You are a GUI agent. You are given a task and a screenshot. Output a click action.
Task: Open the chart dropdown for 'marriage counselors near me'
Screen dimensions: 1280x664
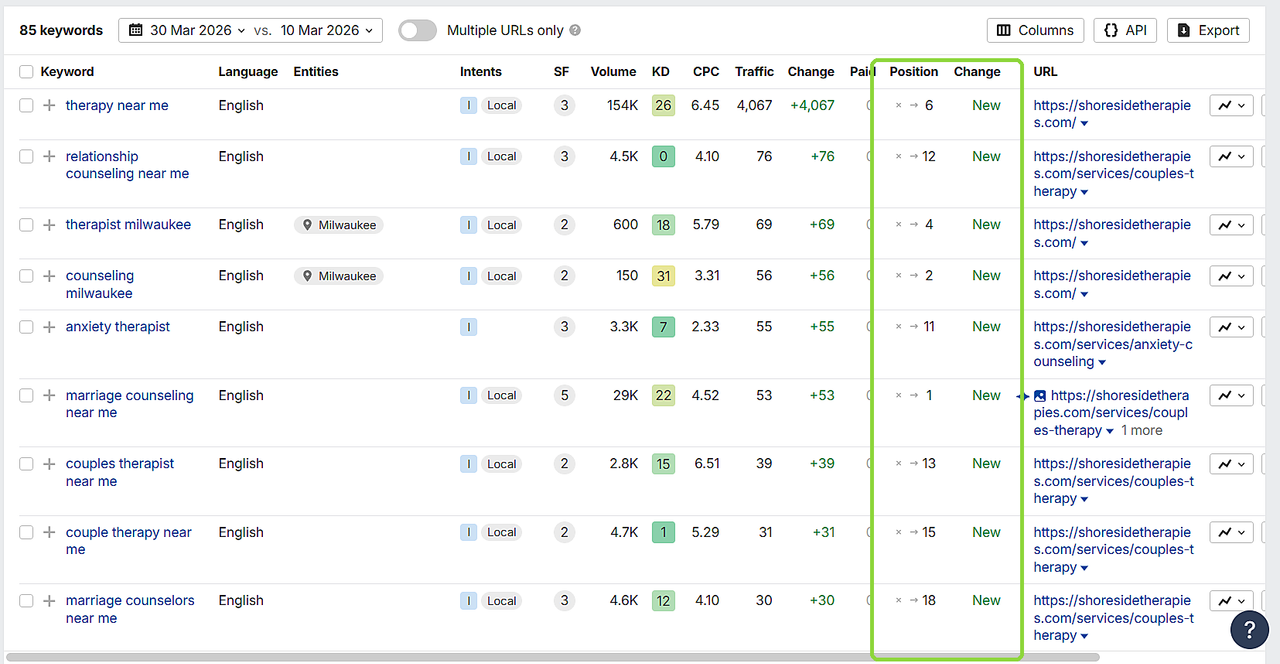(x=1231, y=601)
